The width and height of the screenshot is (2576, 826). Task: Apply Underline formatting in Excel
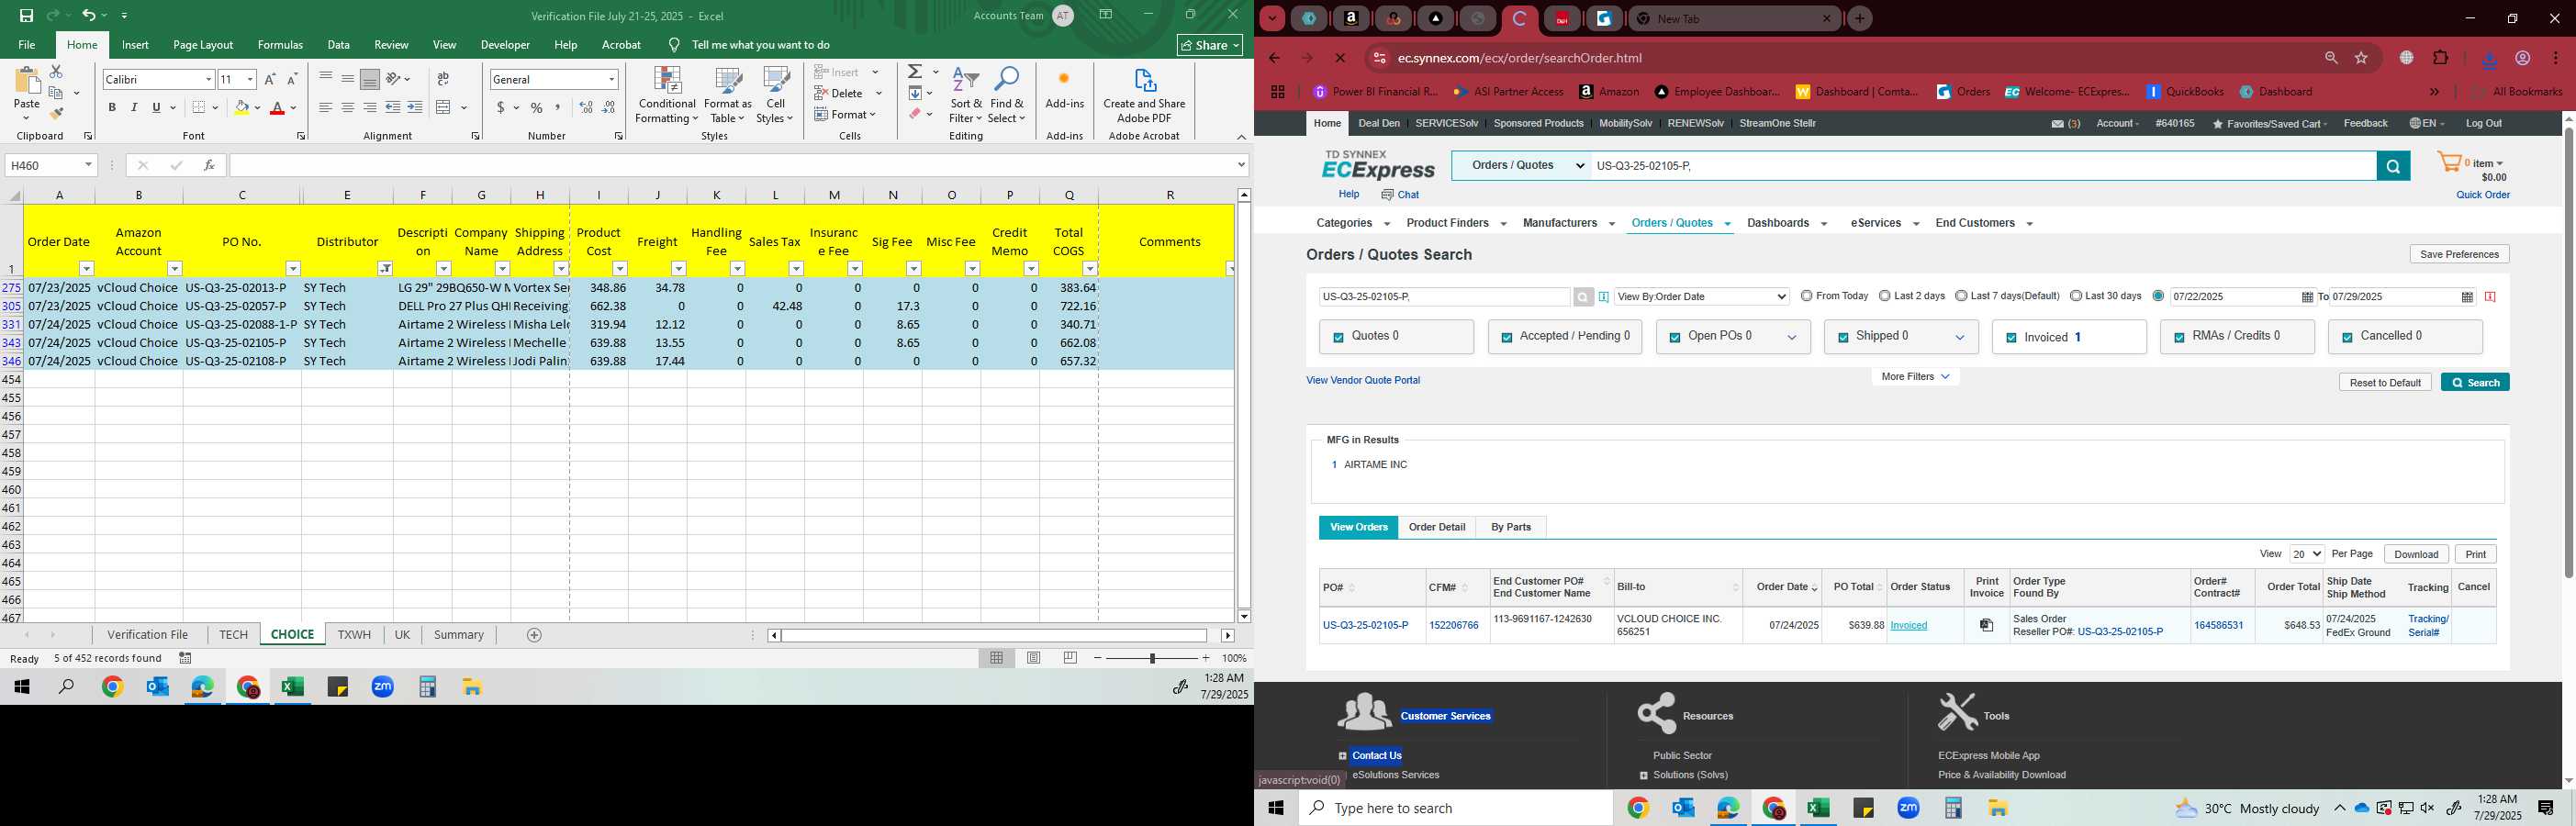pyautogui.click(x=156, y=107)
